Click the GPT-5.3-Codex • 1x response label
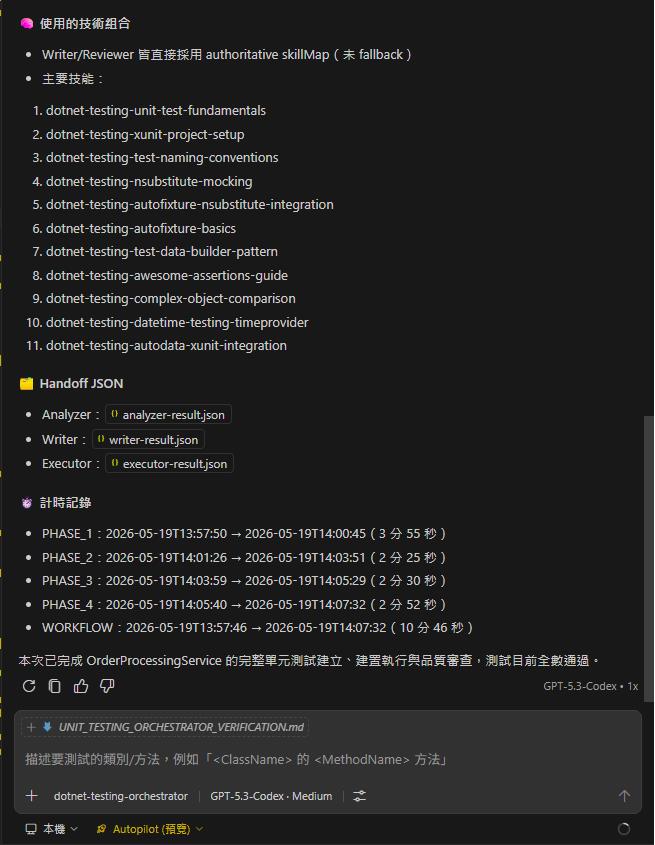 (x=590, y=686)
